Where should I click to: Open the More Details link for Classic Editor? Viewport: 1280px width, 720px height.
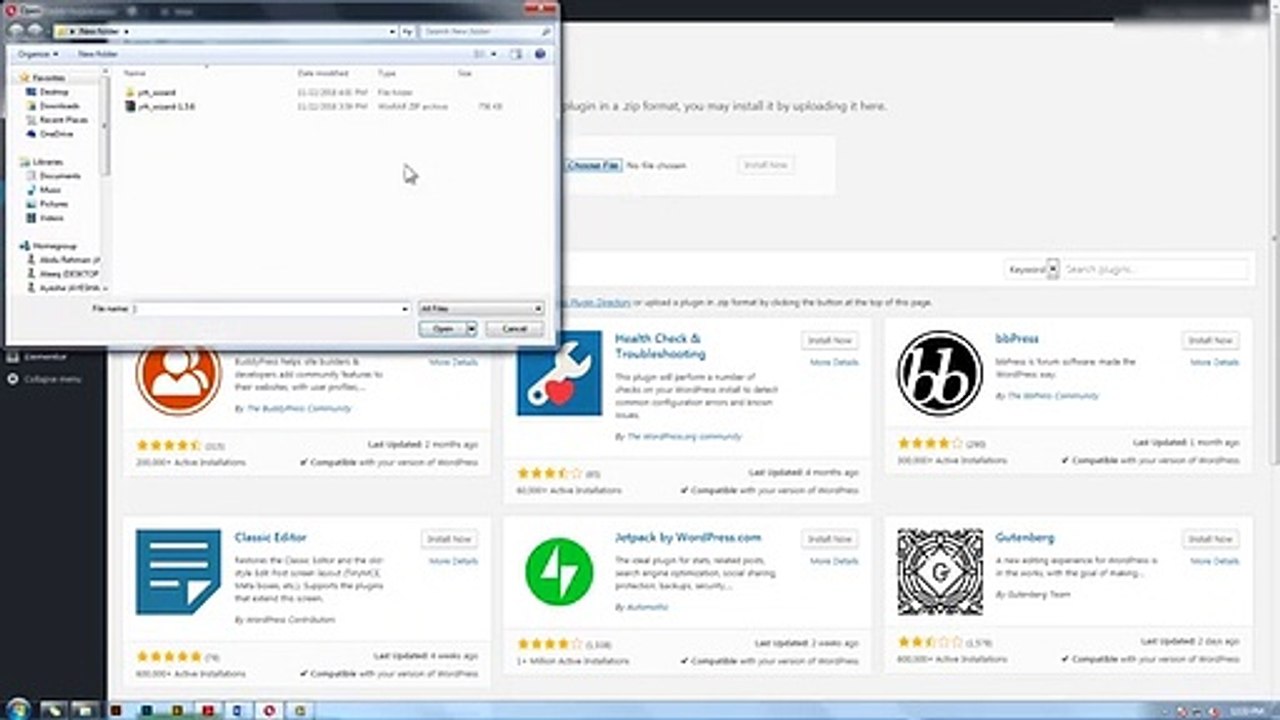click(454, 561)
